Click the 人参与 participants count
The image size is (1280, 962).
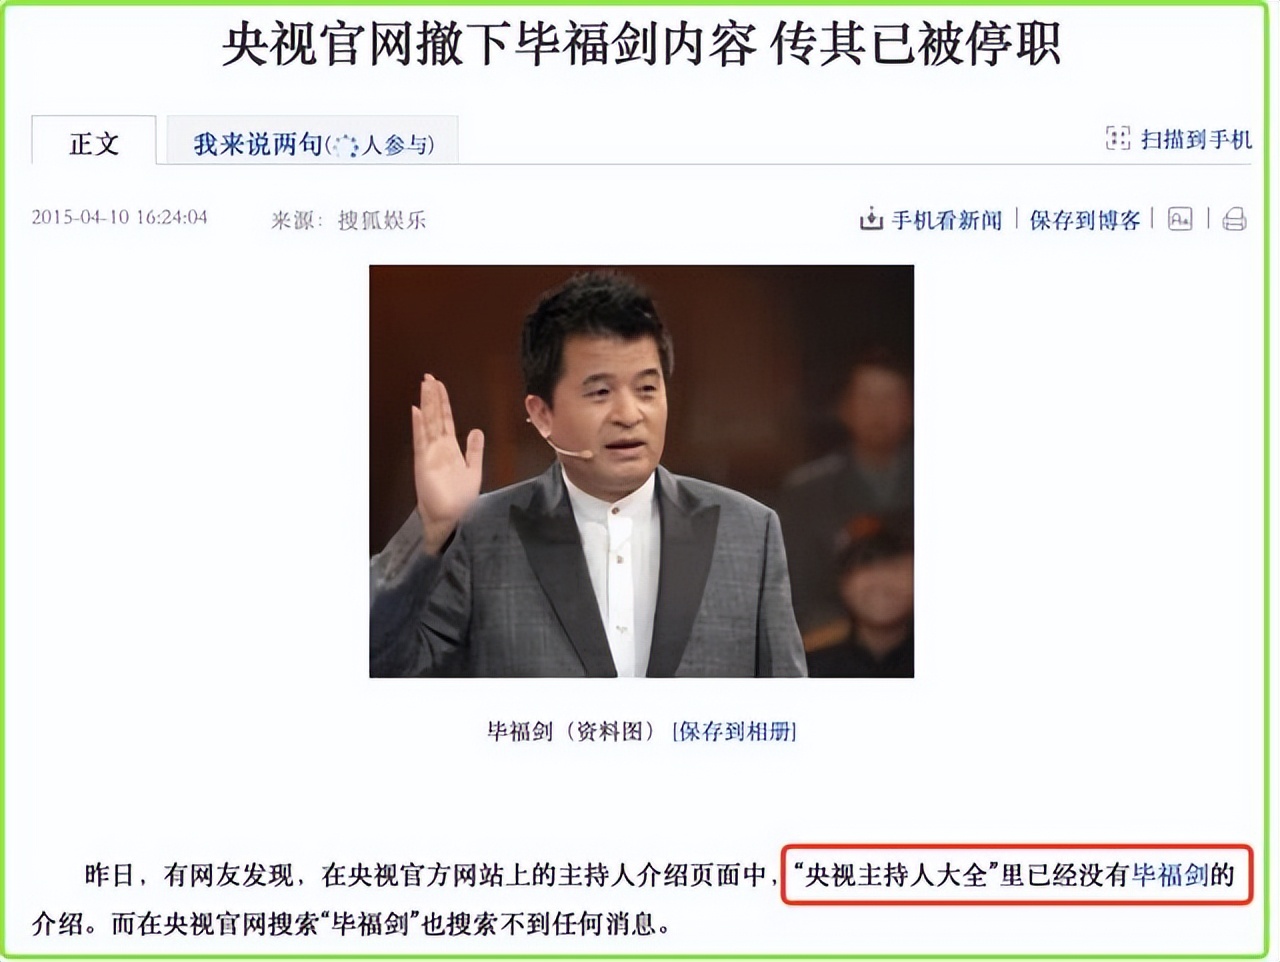click(x=398, y=142)
